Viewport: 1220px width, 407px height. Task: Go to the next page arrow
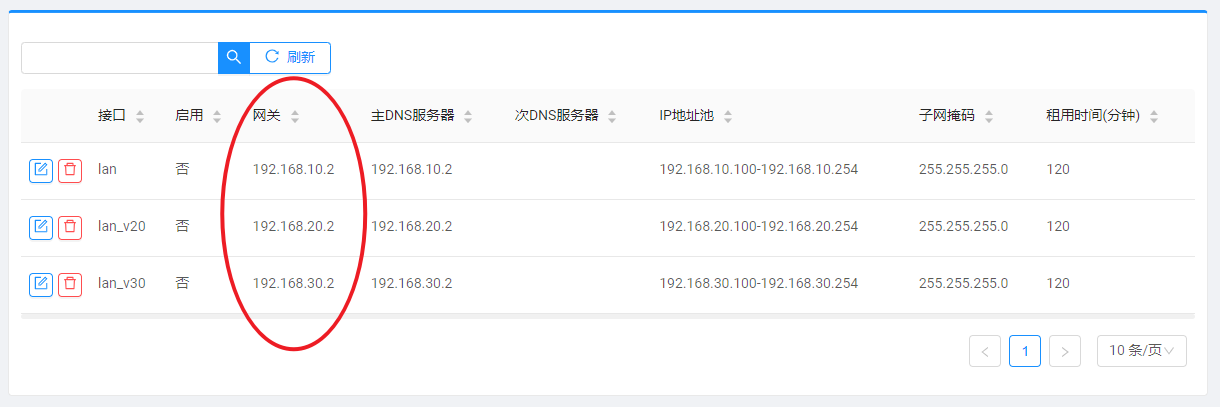1065,351
